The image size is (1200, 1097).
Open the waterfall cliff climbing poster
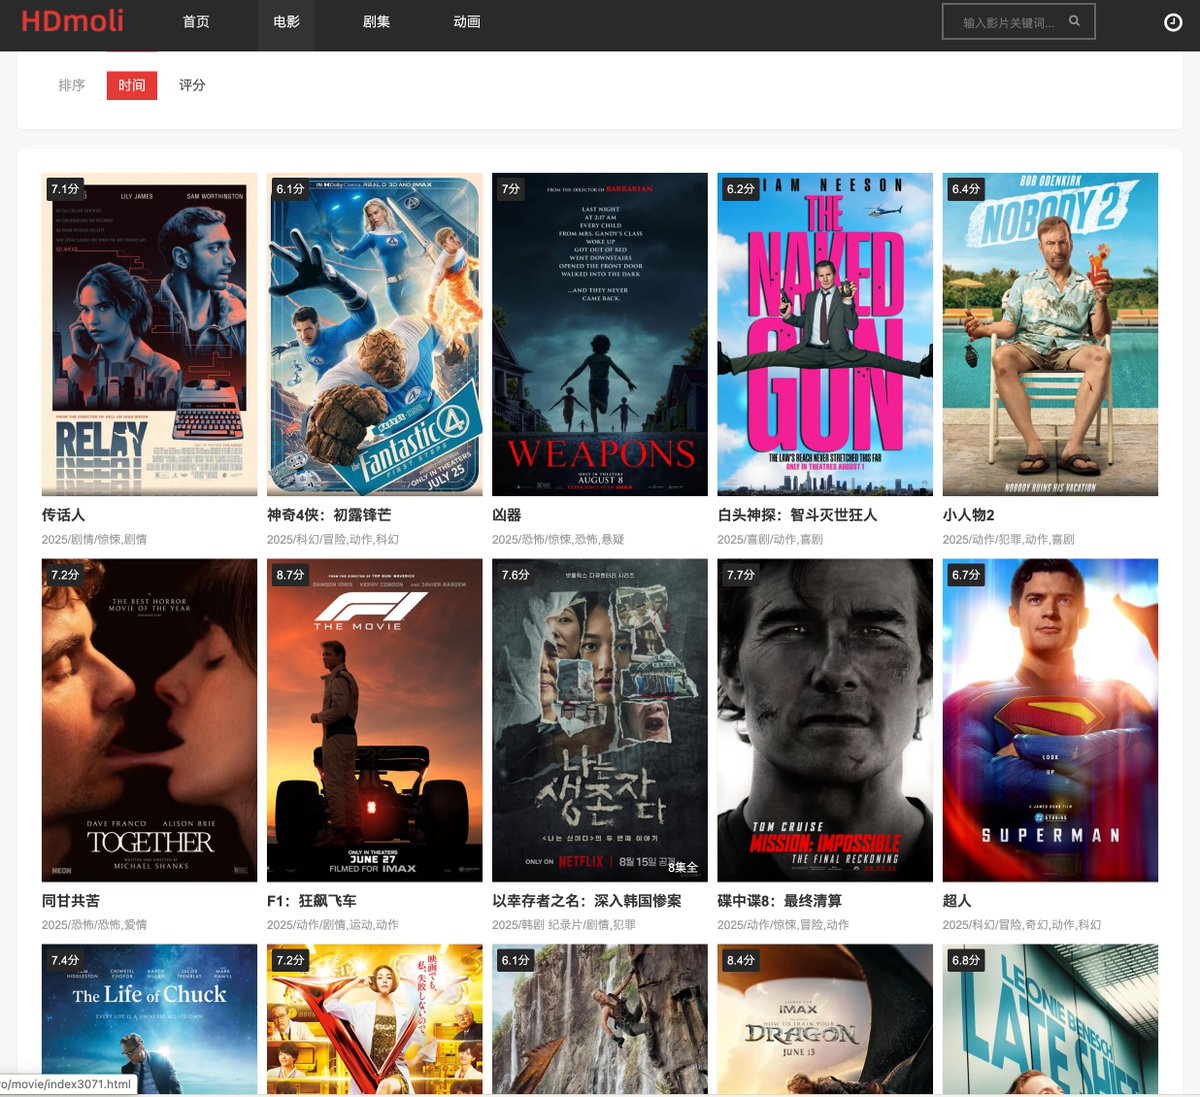(600, 1019)
